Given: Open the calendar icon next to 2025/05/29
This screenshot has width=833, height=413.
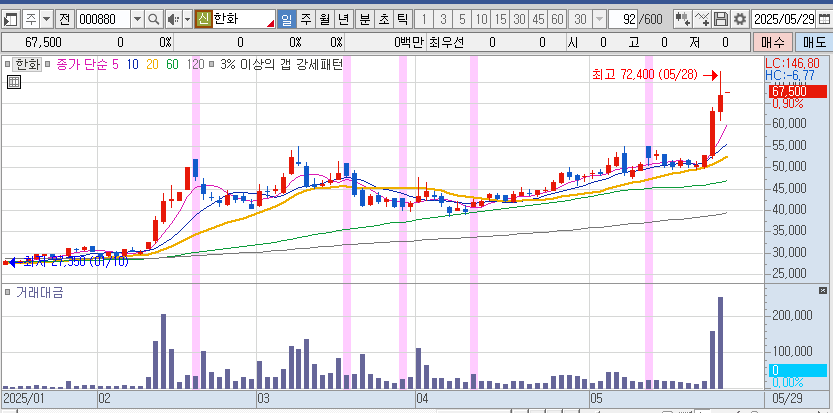Looking at the screenshot, I should pos(824,20).
